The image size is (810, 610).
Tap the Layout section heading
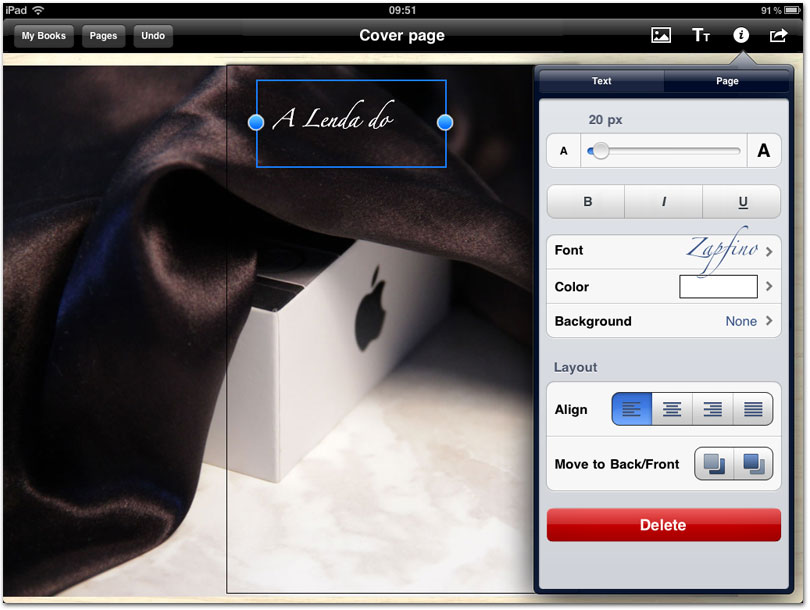tap(575, 367)
